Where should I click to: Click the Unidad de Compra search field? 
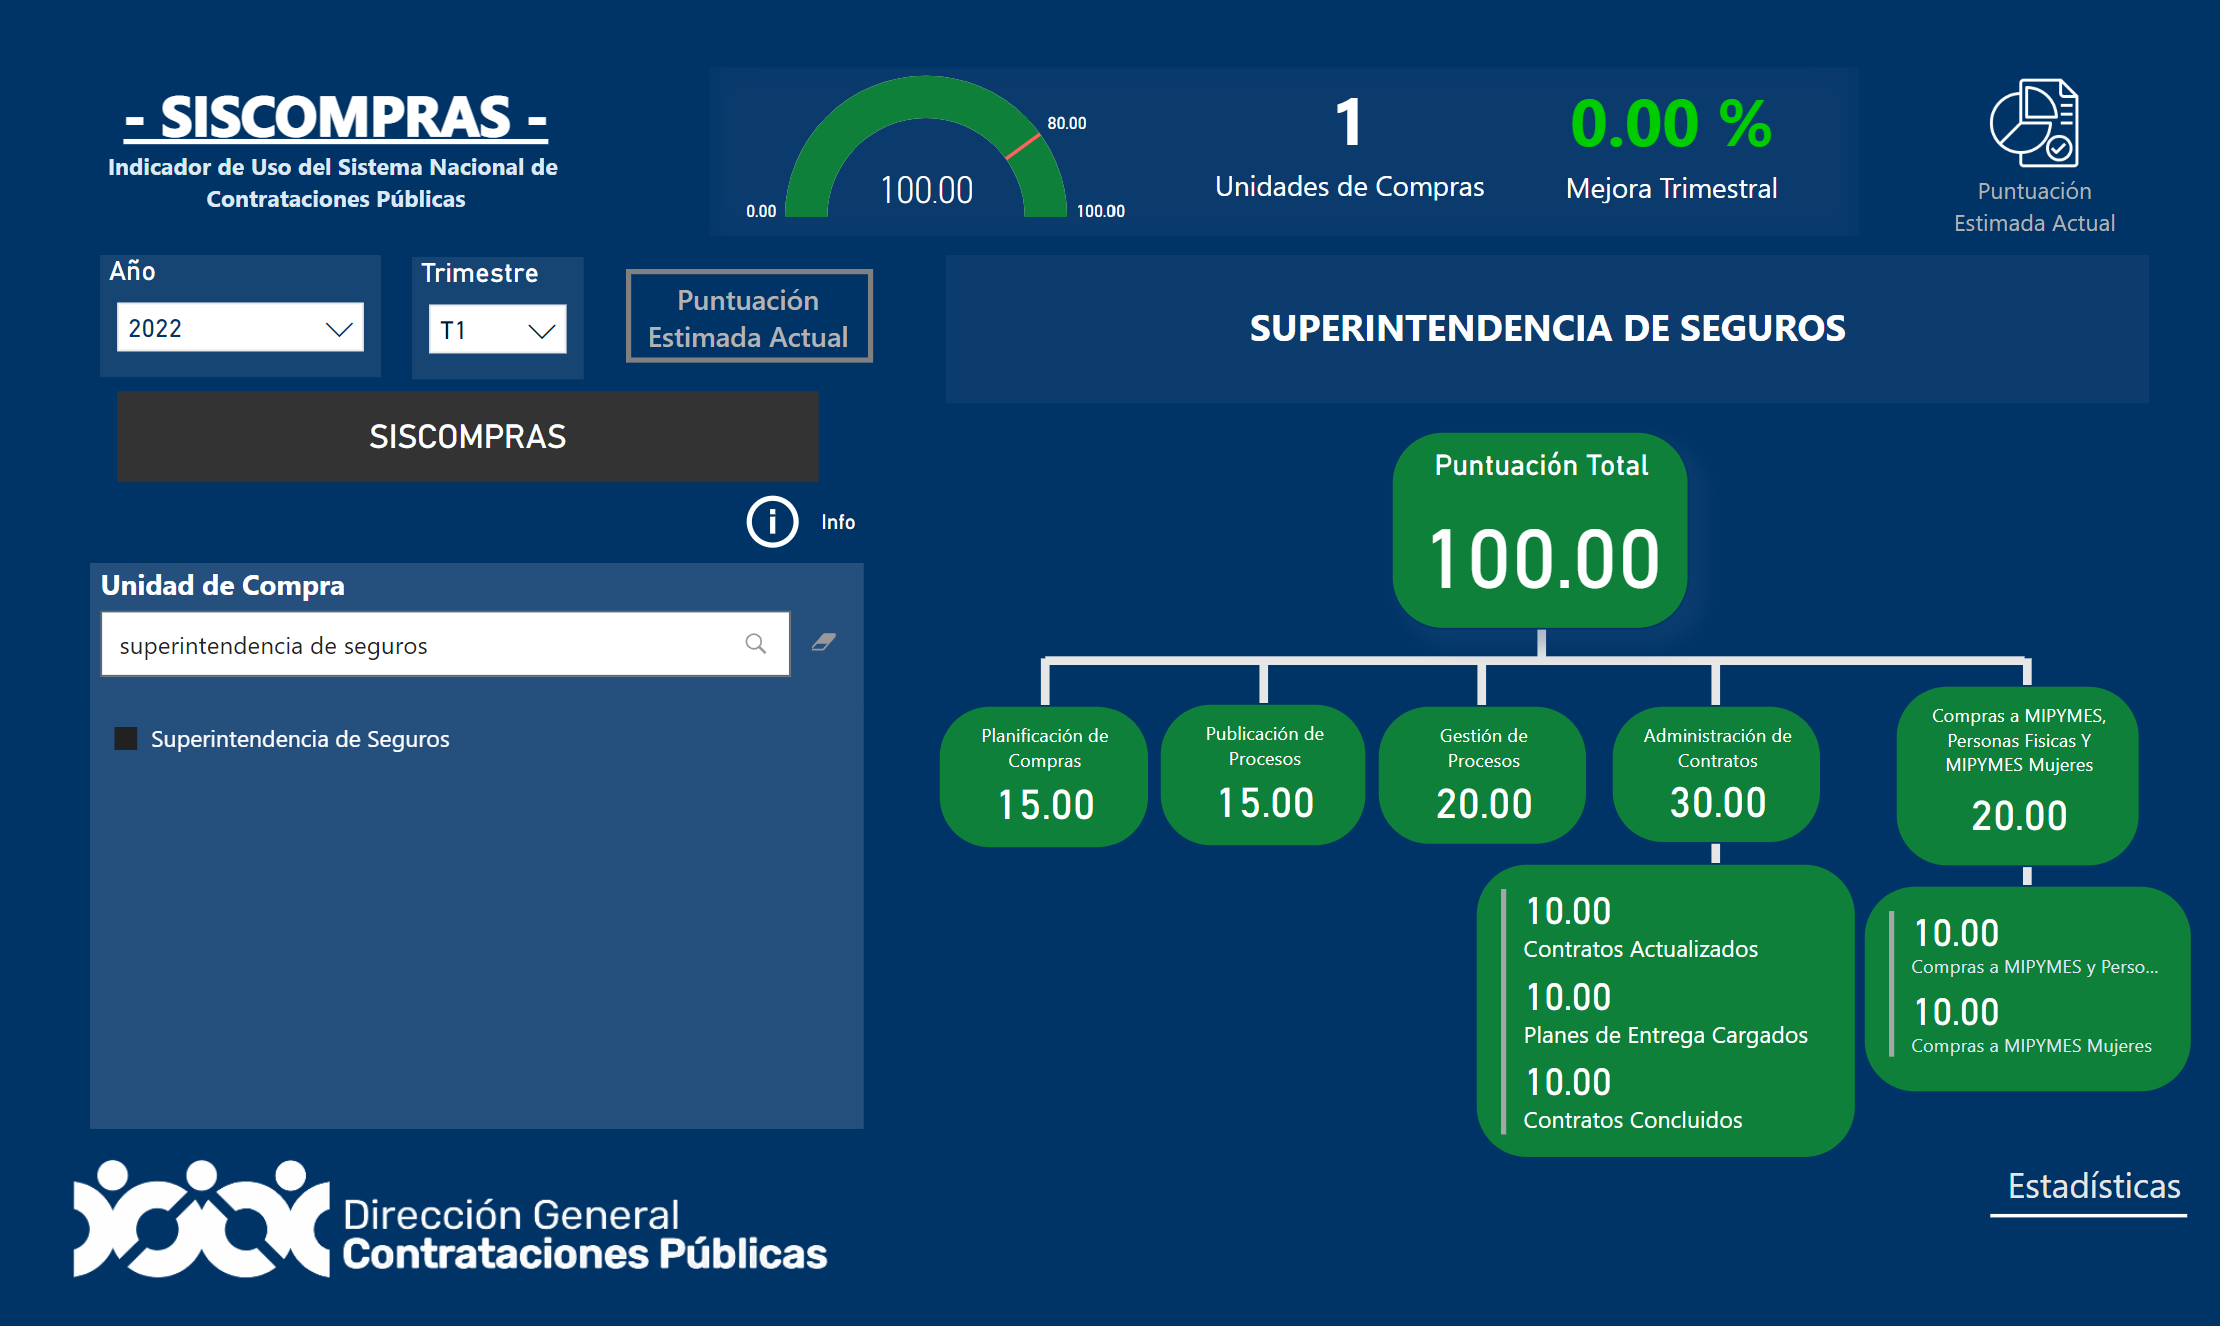pos(420,645)
